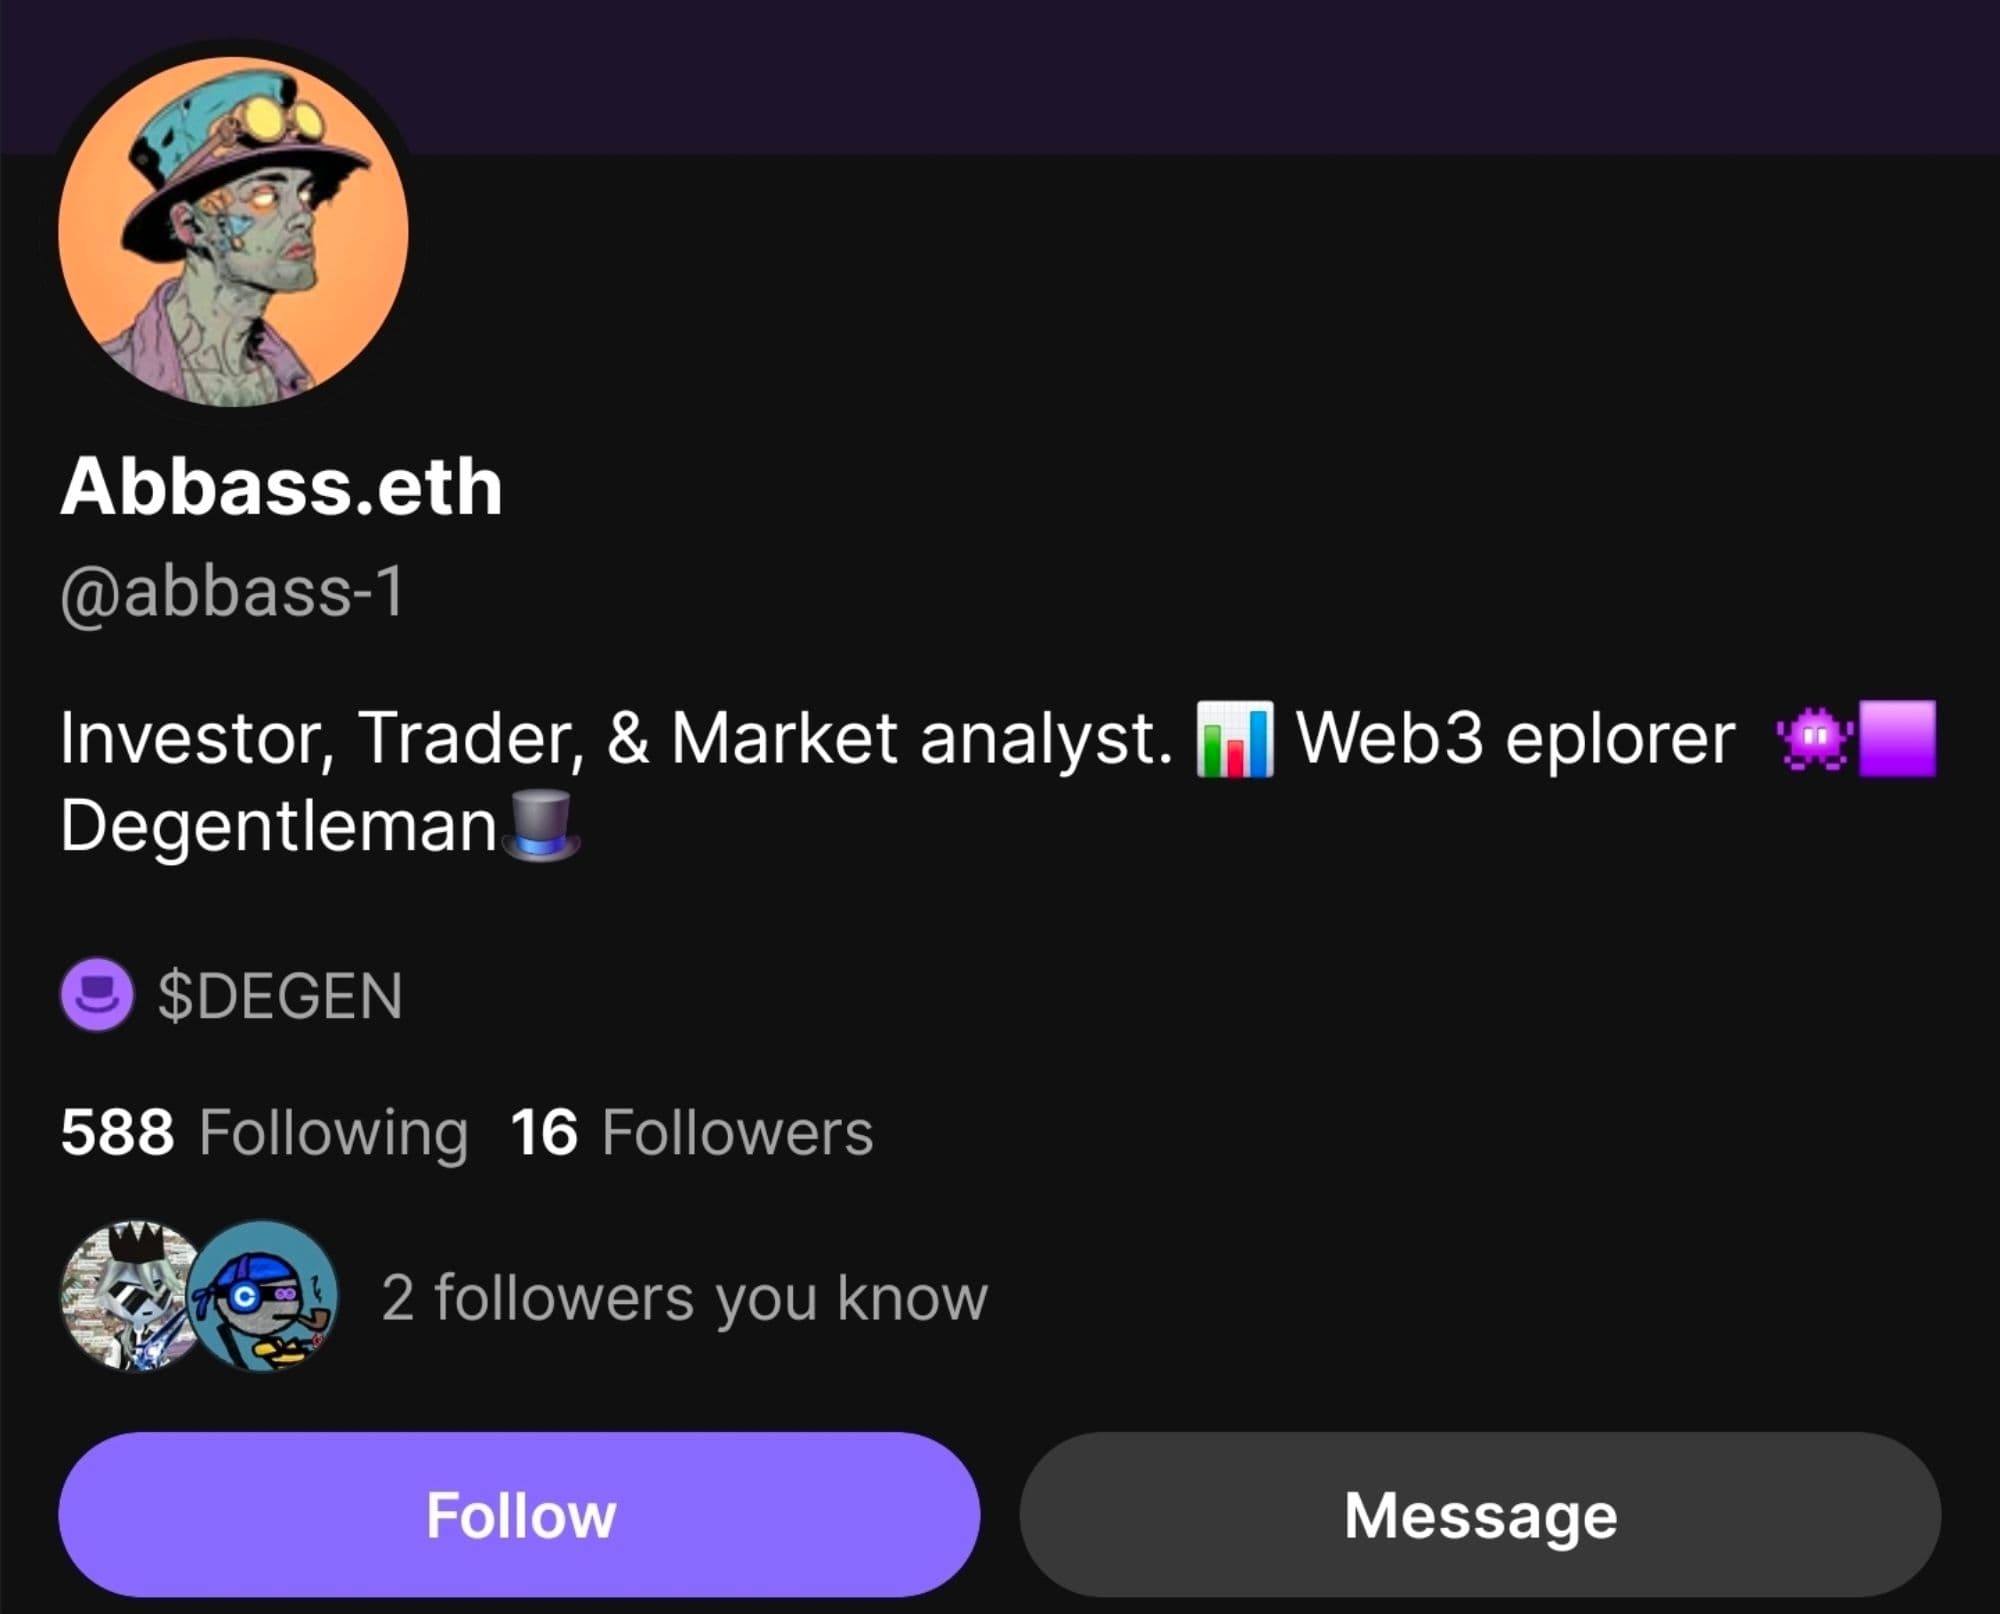The width and height of the screenshot is (2000, 1614).
Task: Click the Web3 eplorer text in bio
Action: tap(1516, 739)
